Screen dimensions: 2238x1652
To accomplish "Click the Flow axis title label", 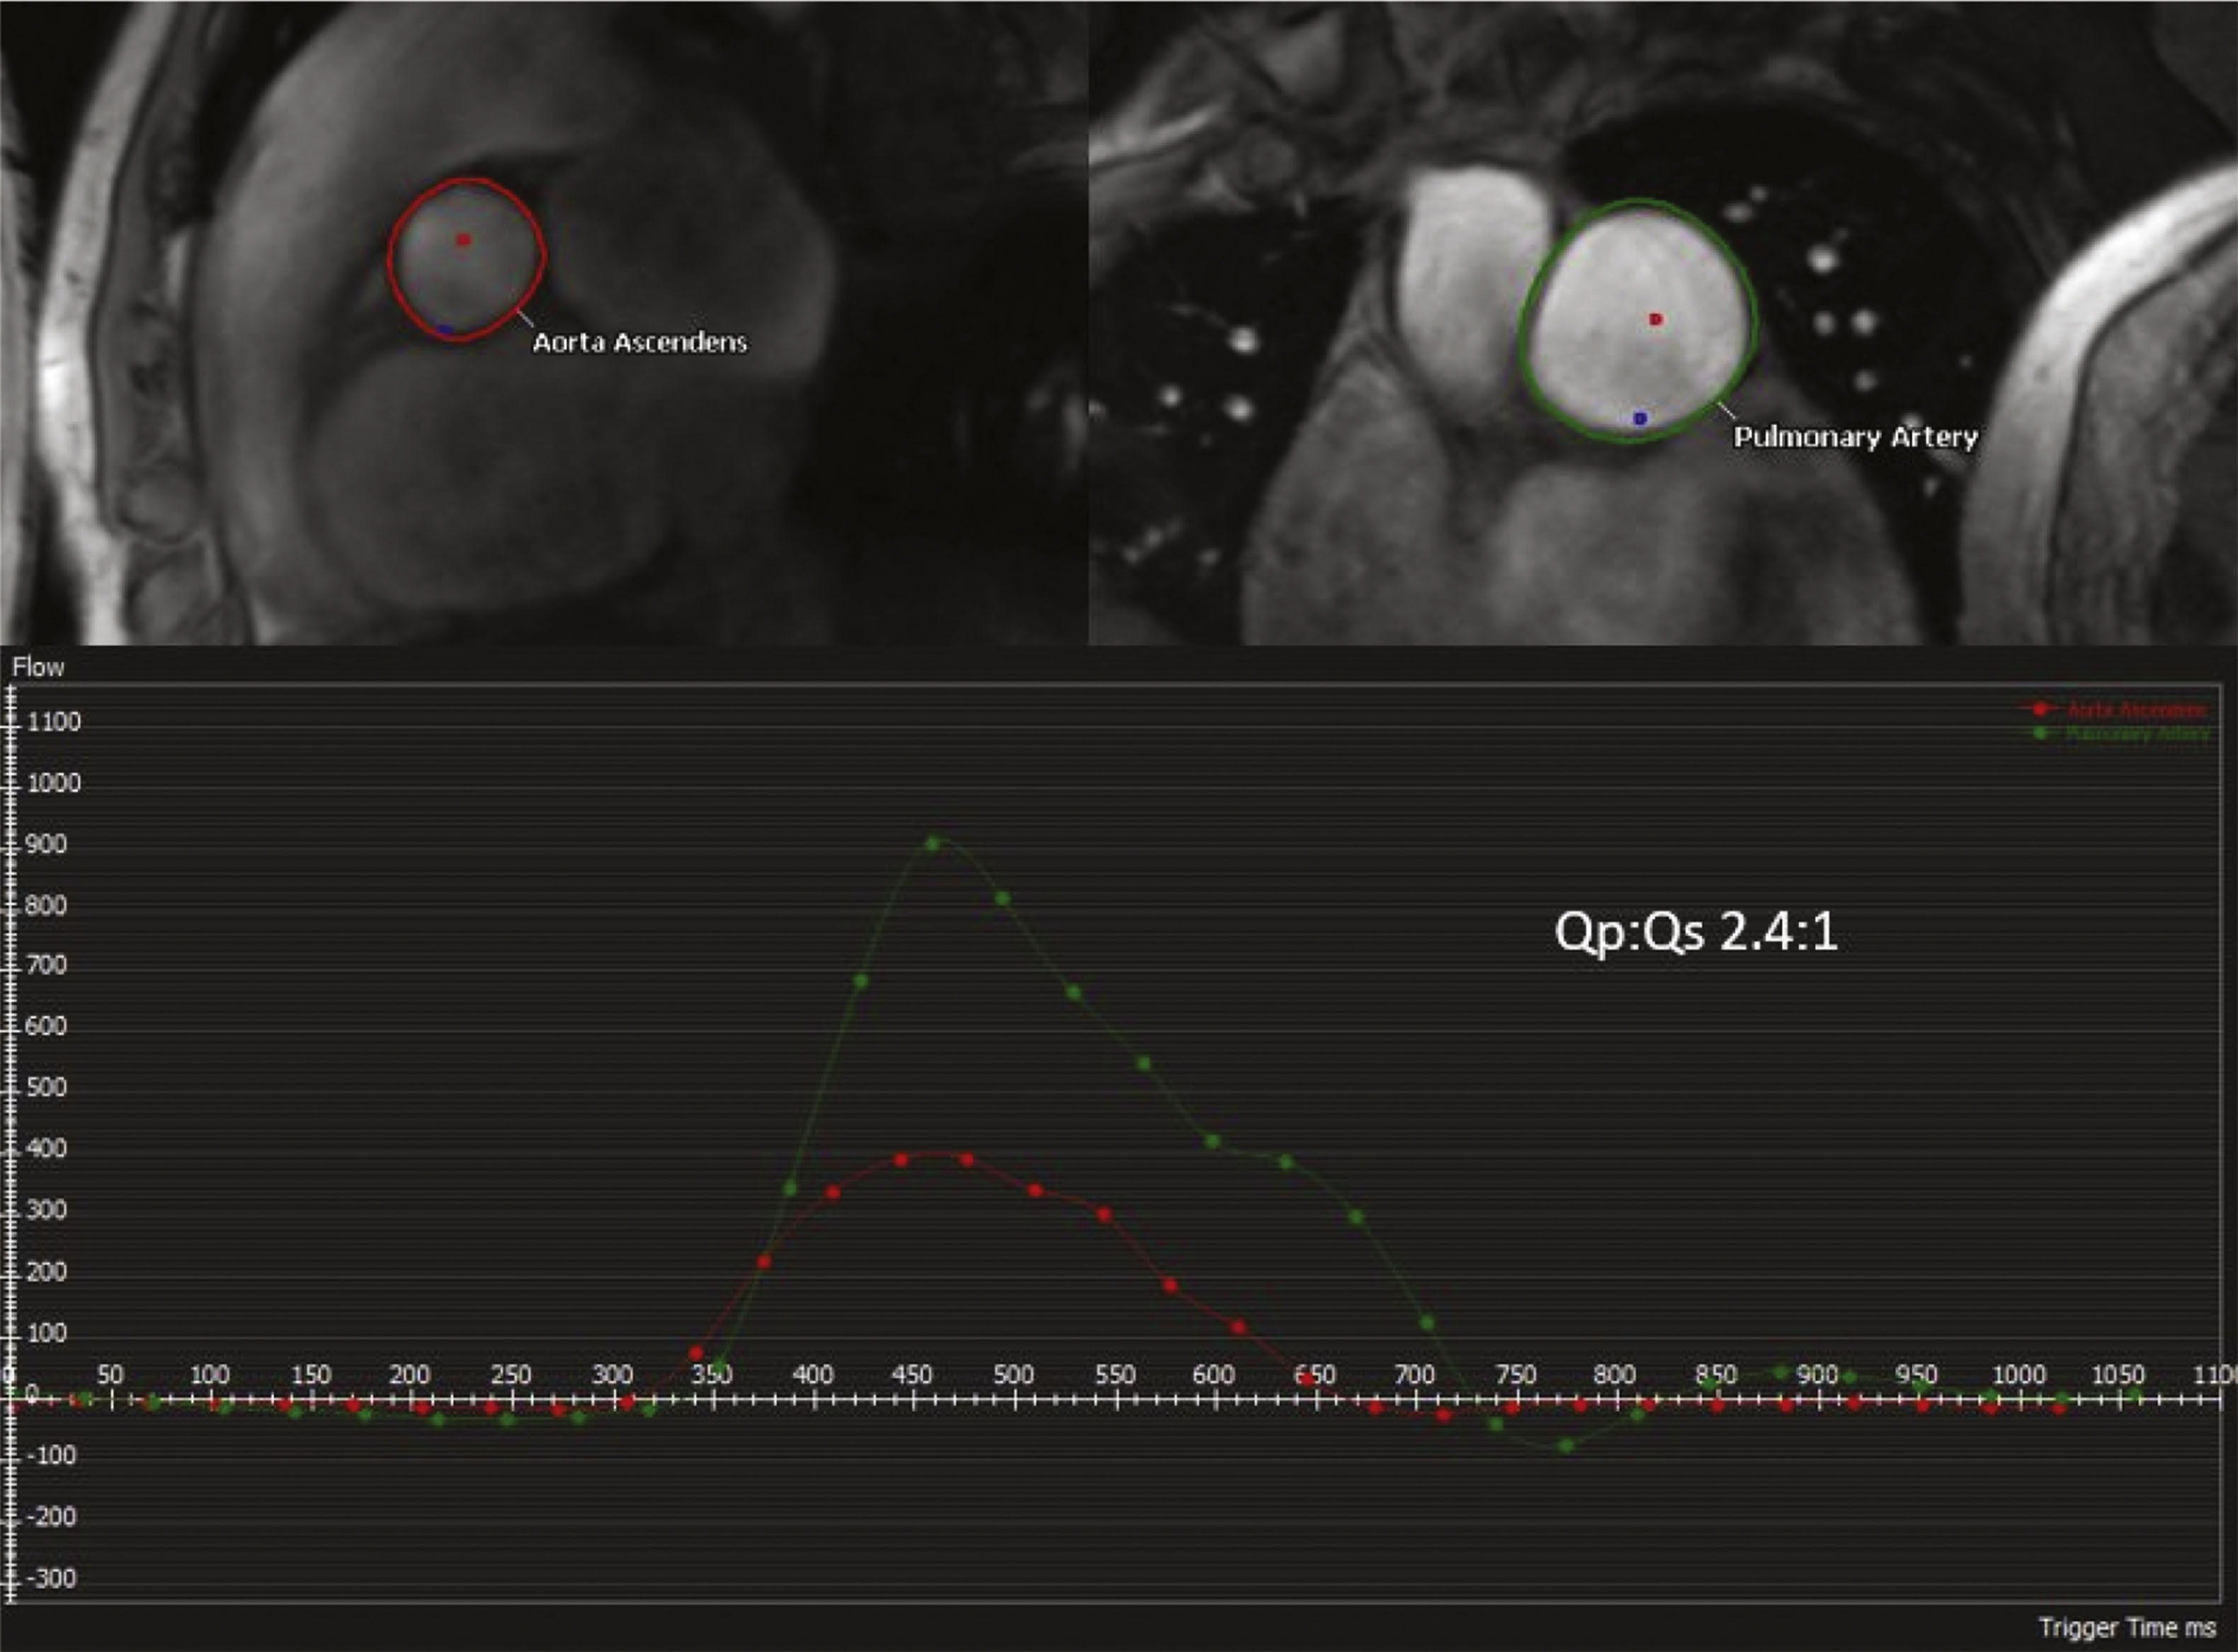I will click(x=38, y=667).
